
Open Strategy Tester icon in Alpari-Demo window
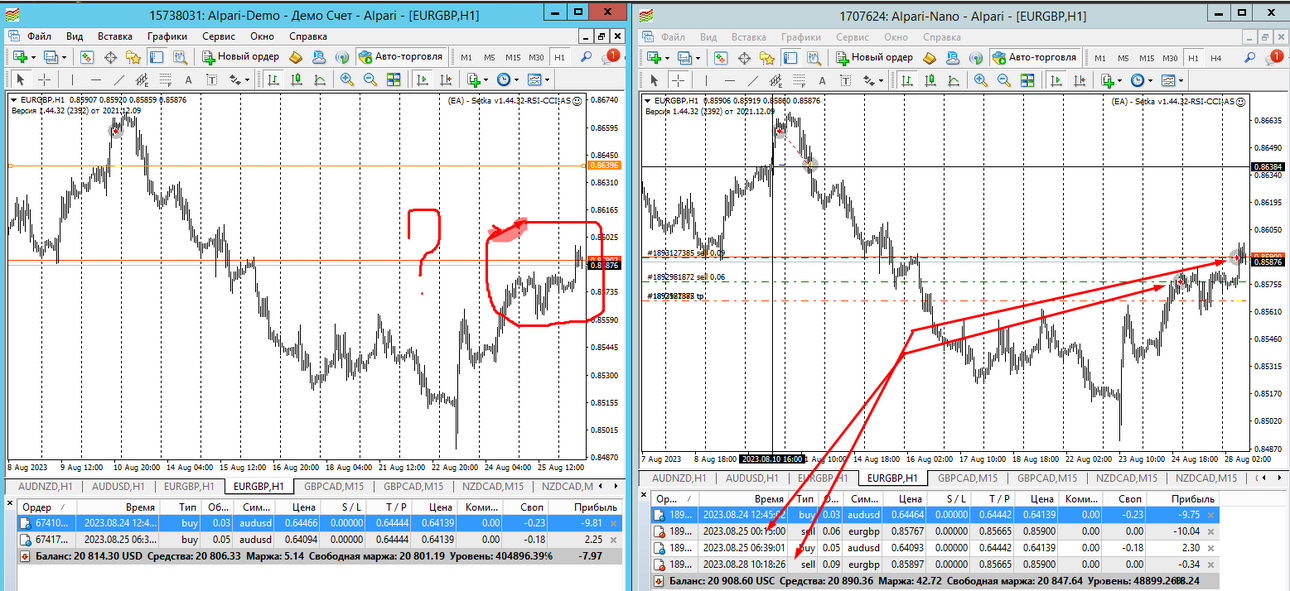pyautogui.click(x=180, y=56)
